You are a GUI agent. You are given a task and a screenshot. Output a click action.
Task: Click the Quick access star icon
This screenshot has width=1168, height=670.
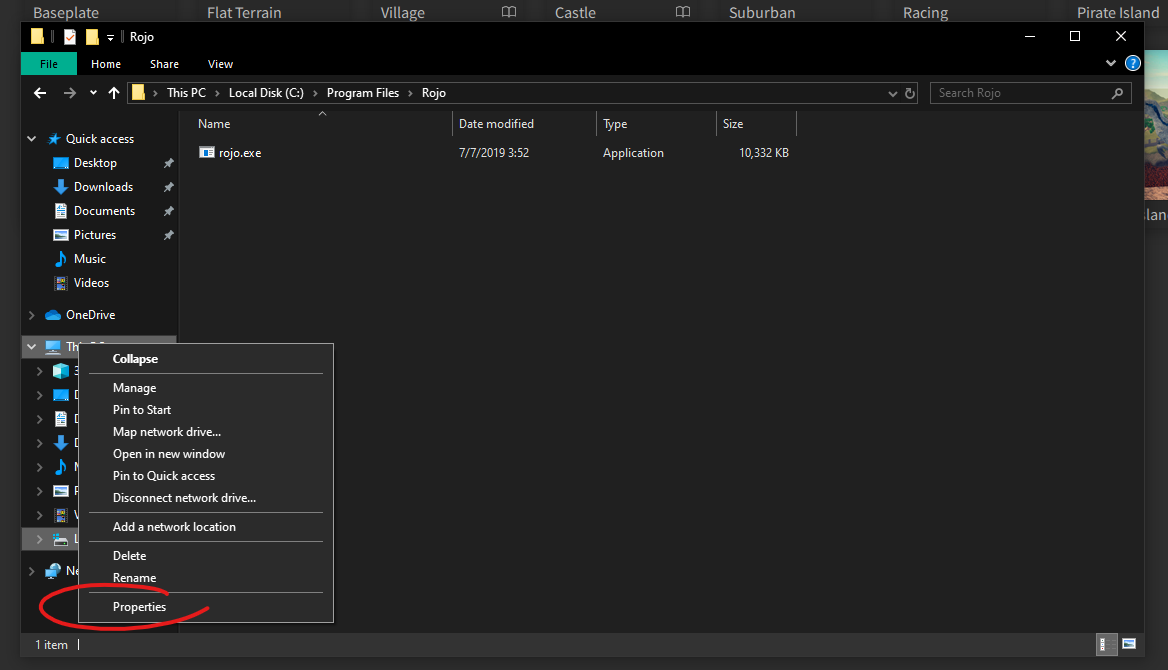pyautogui.click(x=54, y=139)
